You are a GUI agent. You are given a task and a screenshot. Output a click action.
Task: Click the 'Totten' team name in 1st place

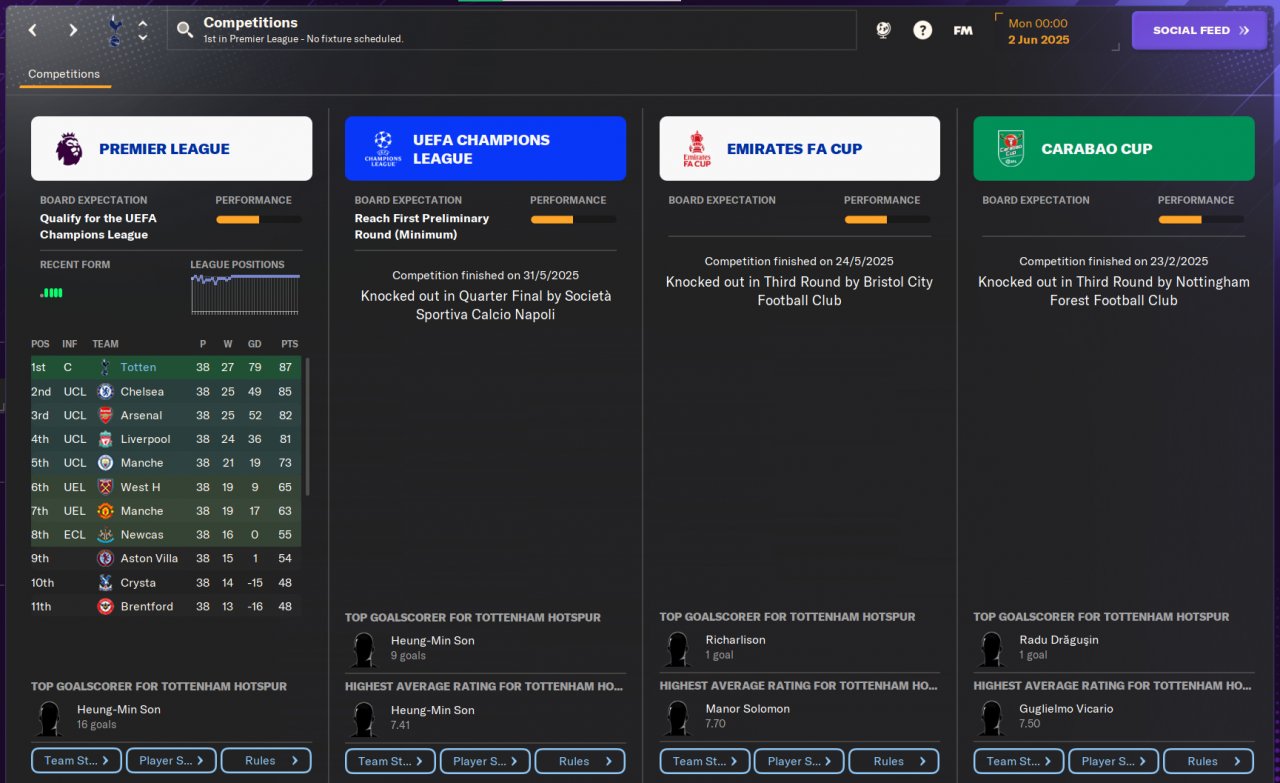138,367
